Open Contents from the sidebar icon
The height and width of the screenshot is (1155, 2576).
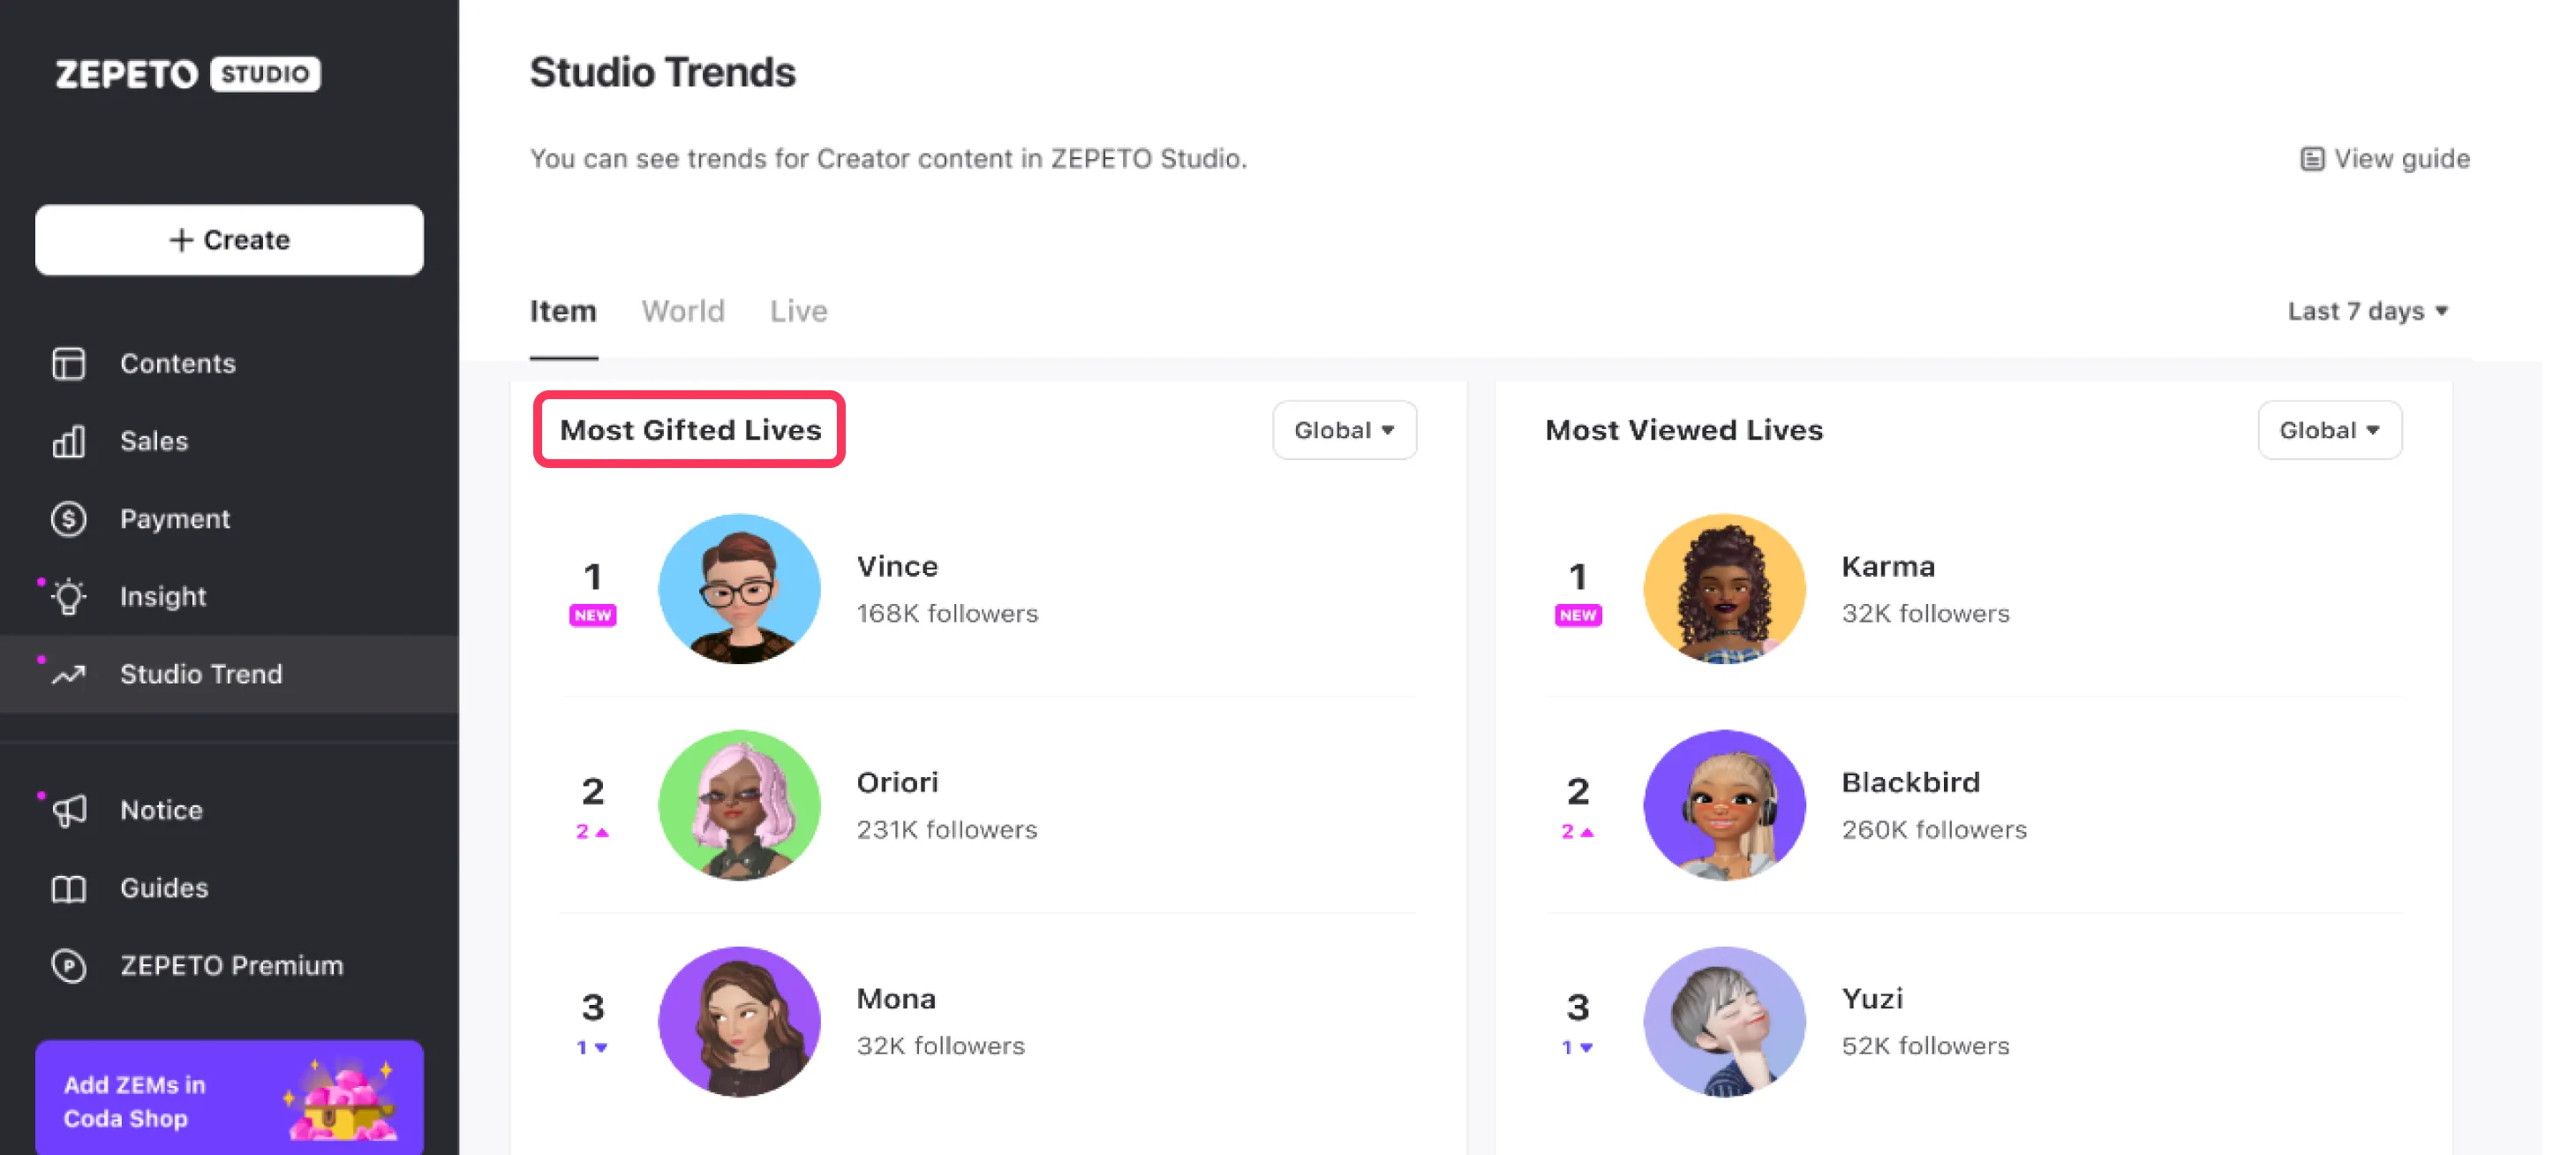[68, 363]
